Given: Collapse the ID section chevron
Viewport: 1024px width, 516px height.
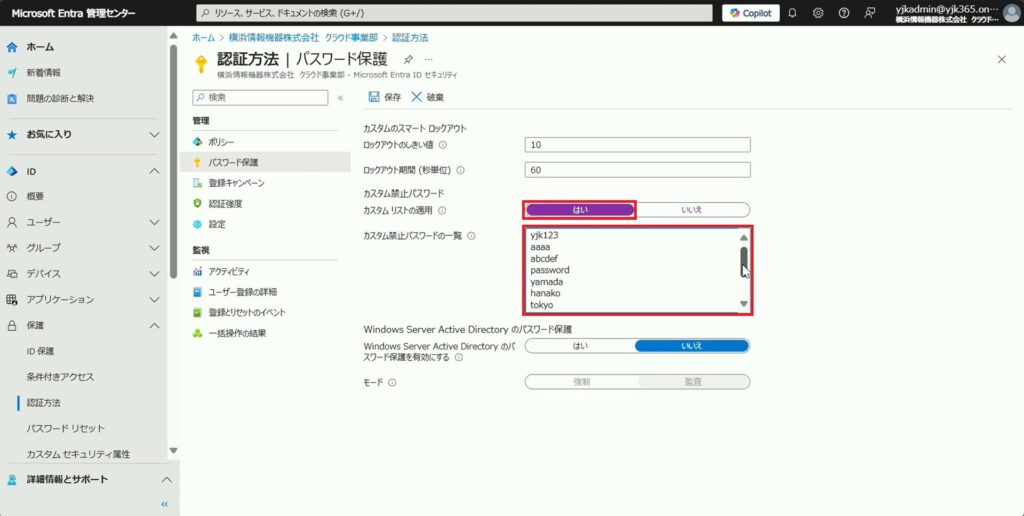Looking at the screenshot, I should pyautogui.click(x=154, y=171).
